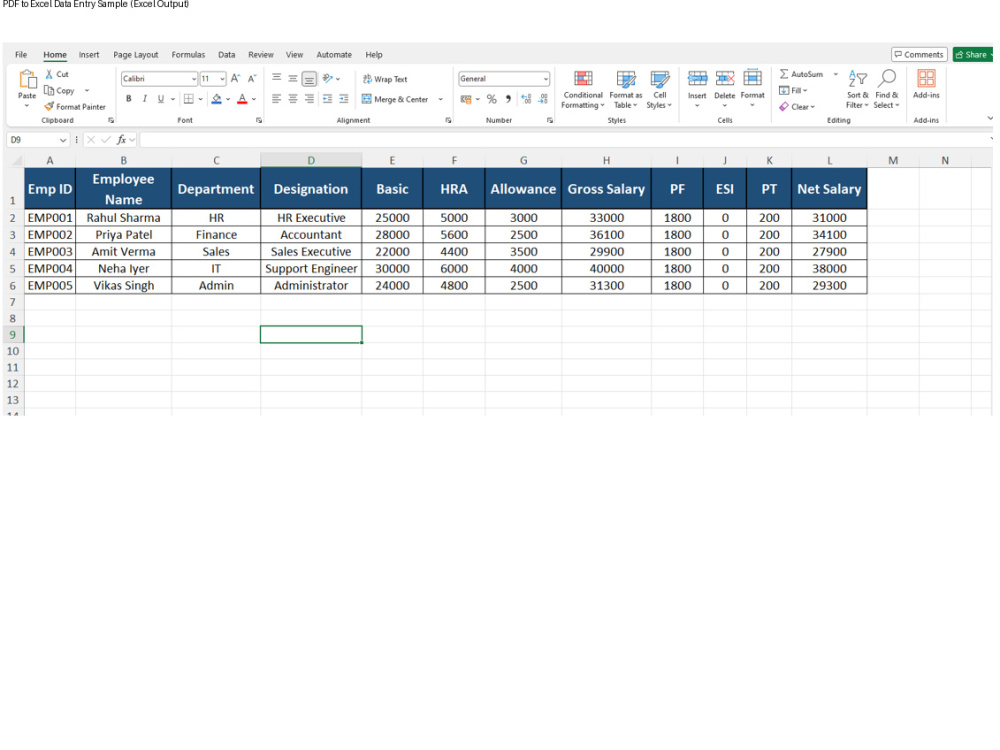Align cell text to the right
The image size is (1000, 750).
309,99
